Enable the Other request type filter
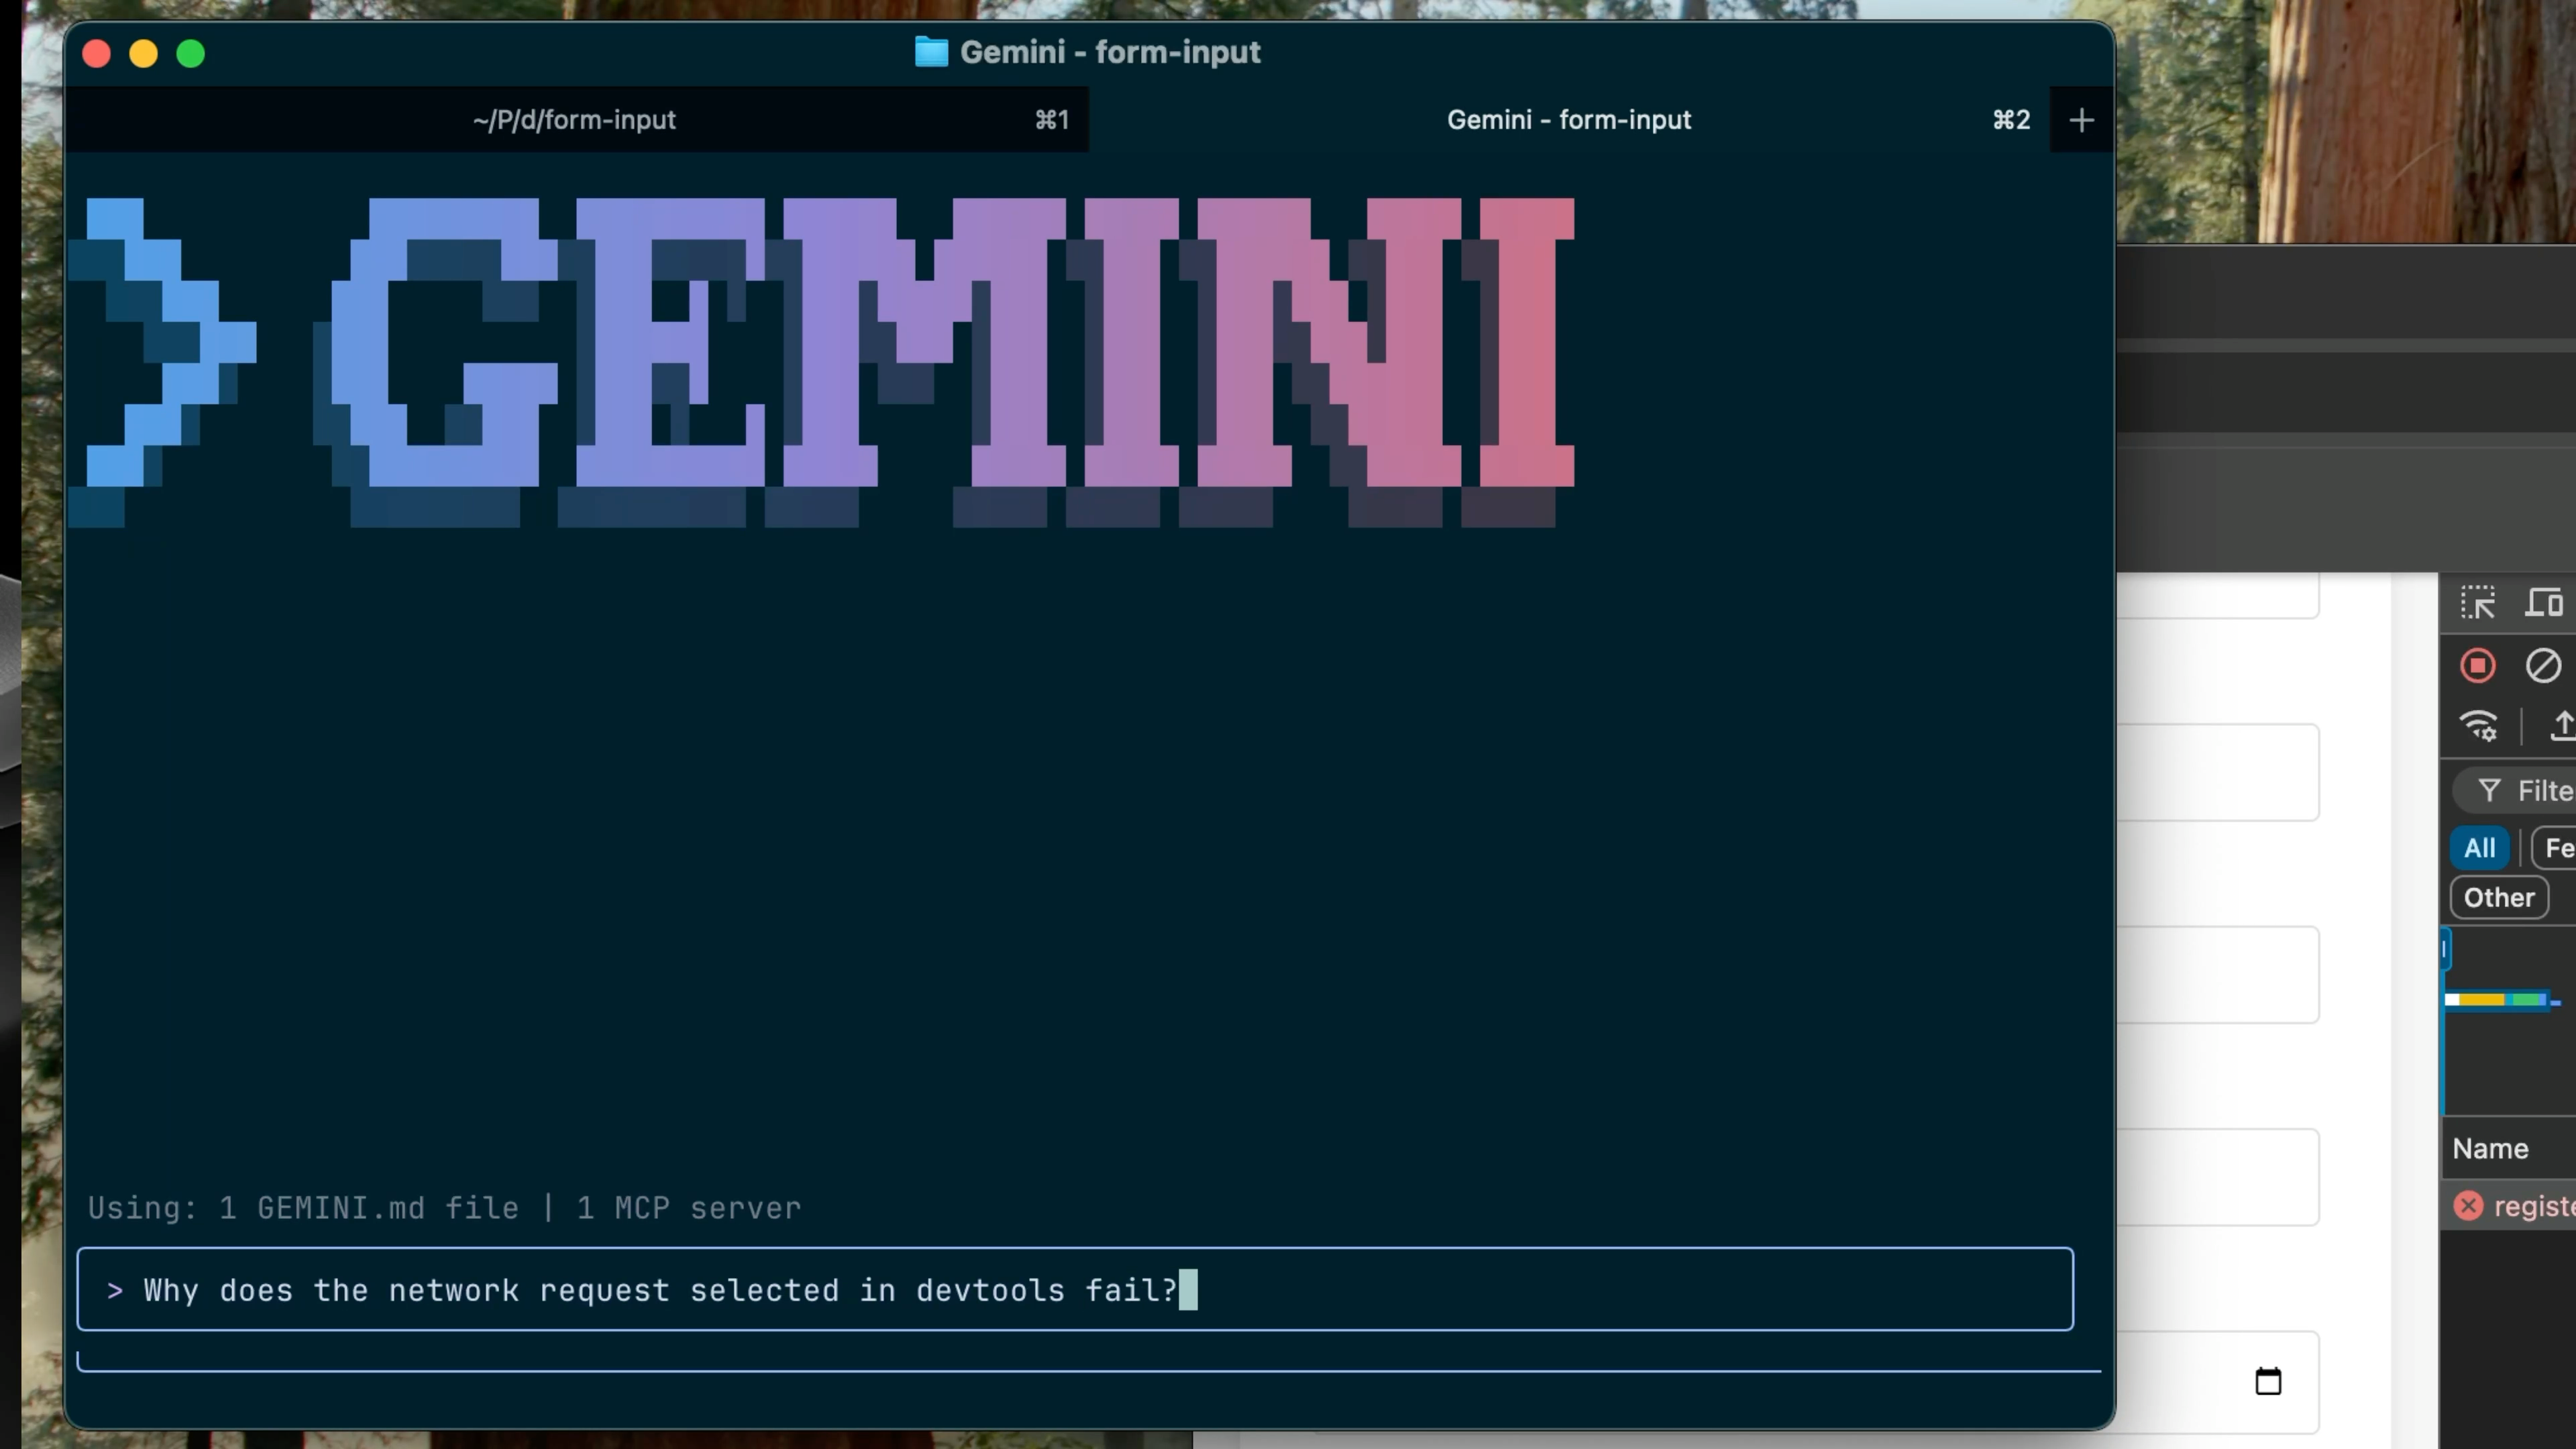 [2498, 898]
